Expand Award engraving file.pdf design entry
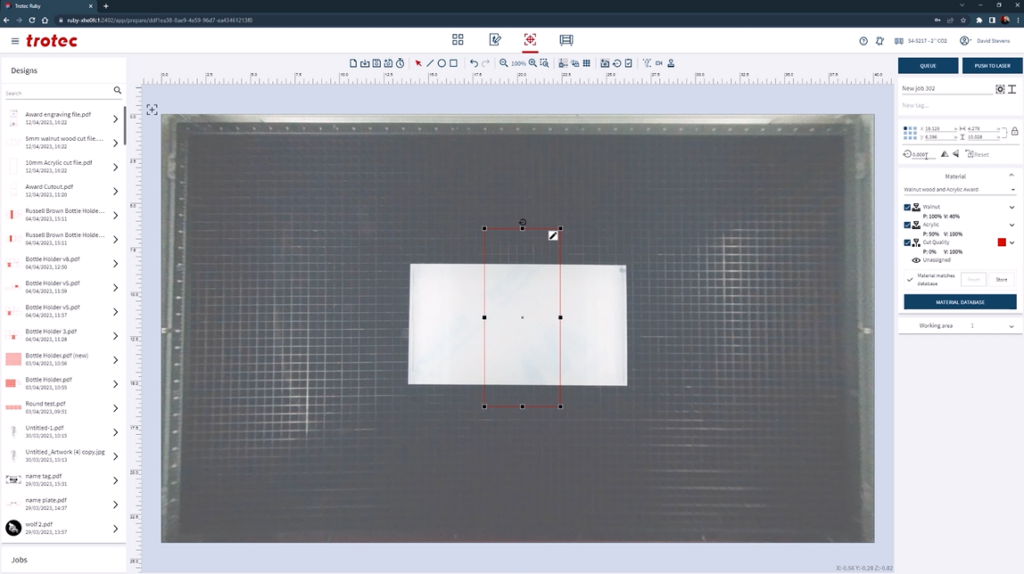Image resolution: width=1024 pixels, height=574 pixels. [x=116, y=119]
